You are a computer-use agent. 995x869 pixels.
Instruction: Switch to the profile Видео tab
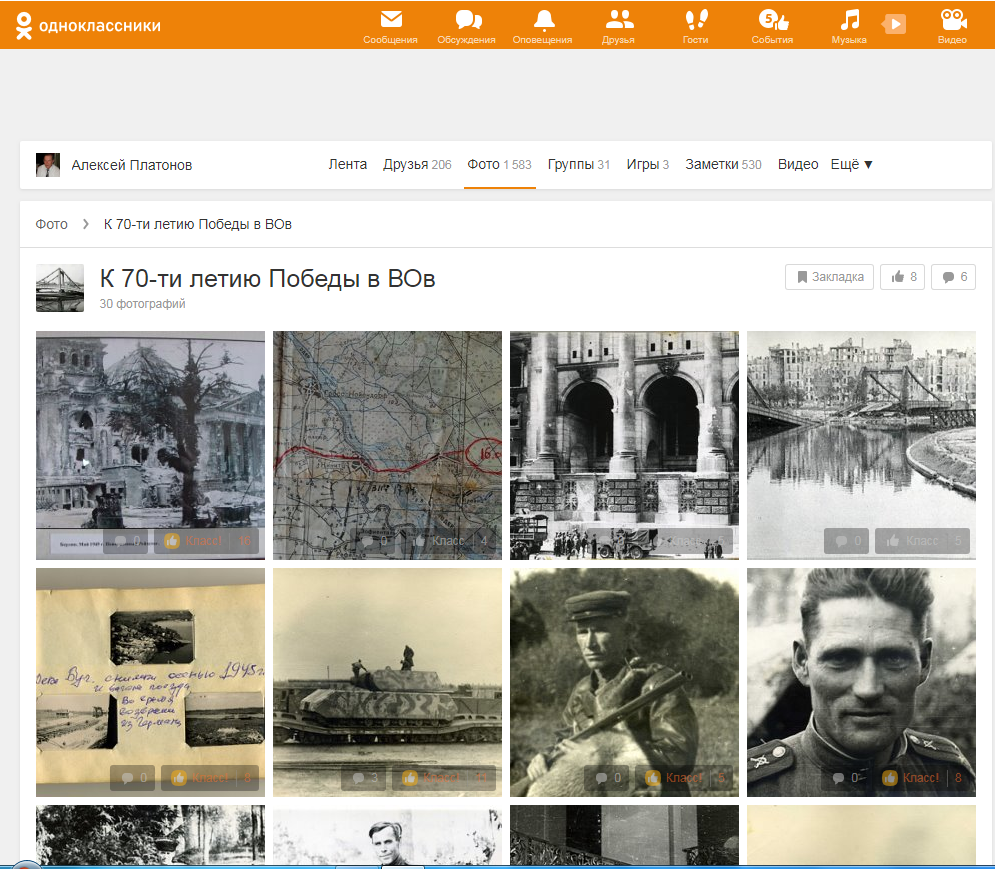click(798, 164)
